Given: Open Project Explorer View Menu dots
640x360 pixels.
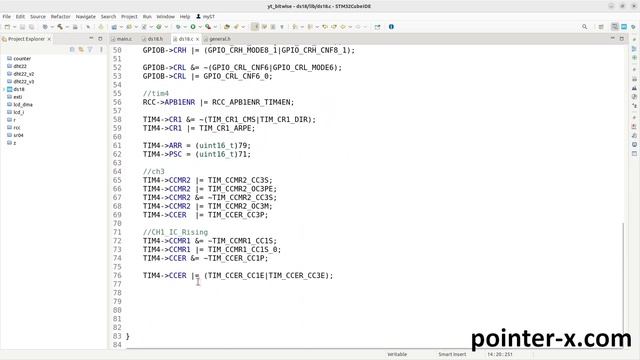Looking at the screenshot, I should pos(101,49).
